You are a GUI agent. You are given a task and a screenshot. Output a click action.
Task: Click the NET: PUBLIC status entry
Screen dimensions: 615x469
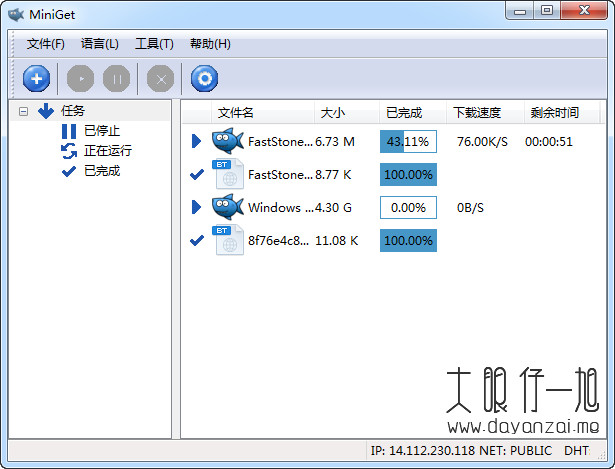click(x=515, y=451)
